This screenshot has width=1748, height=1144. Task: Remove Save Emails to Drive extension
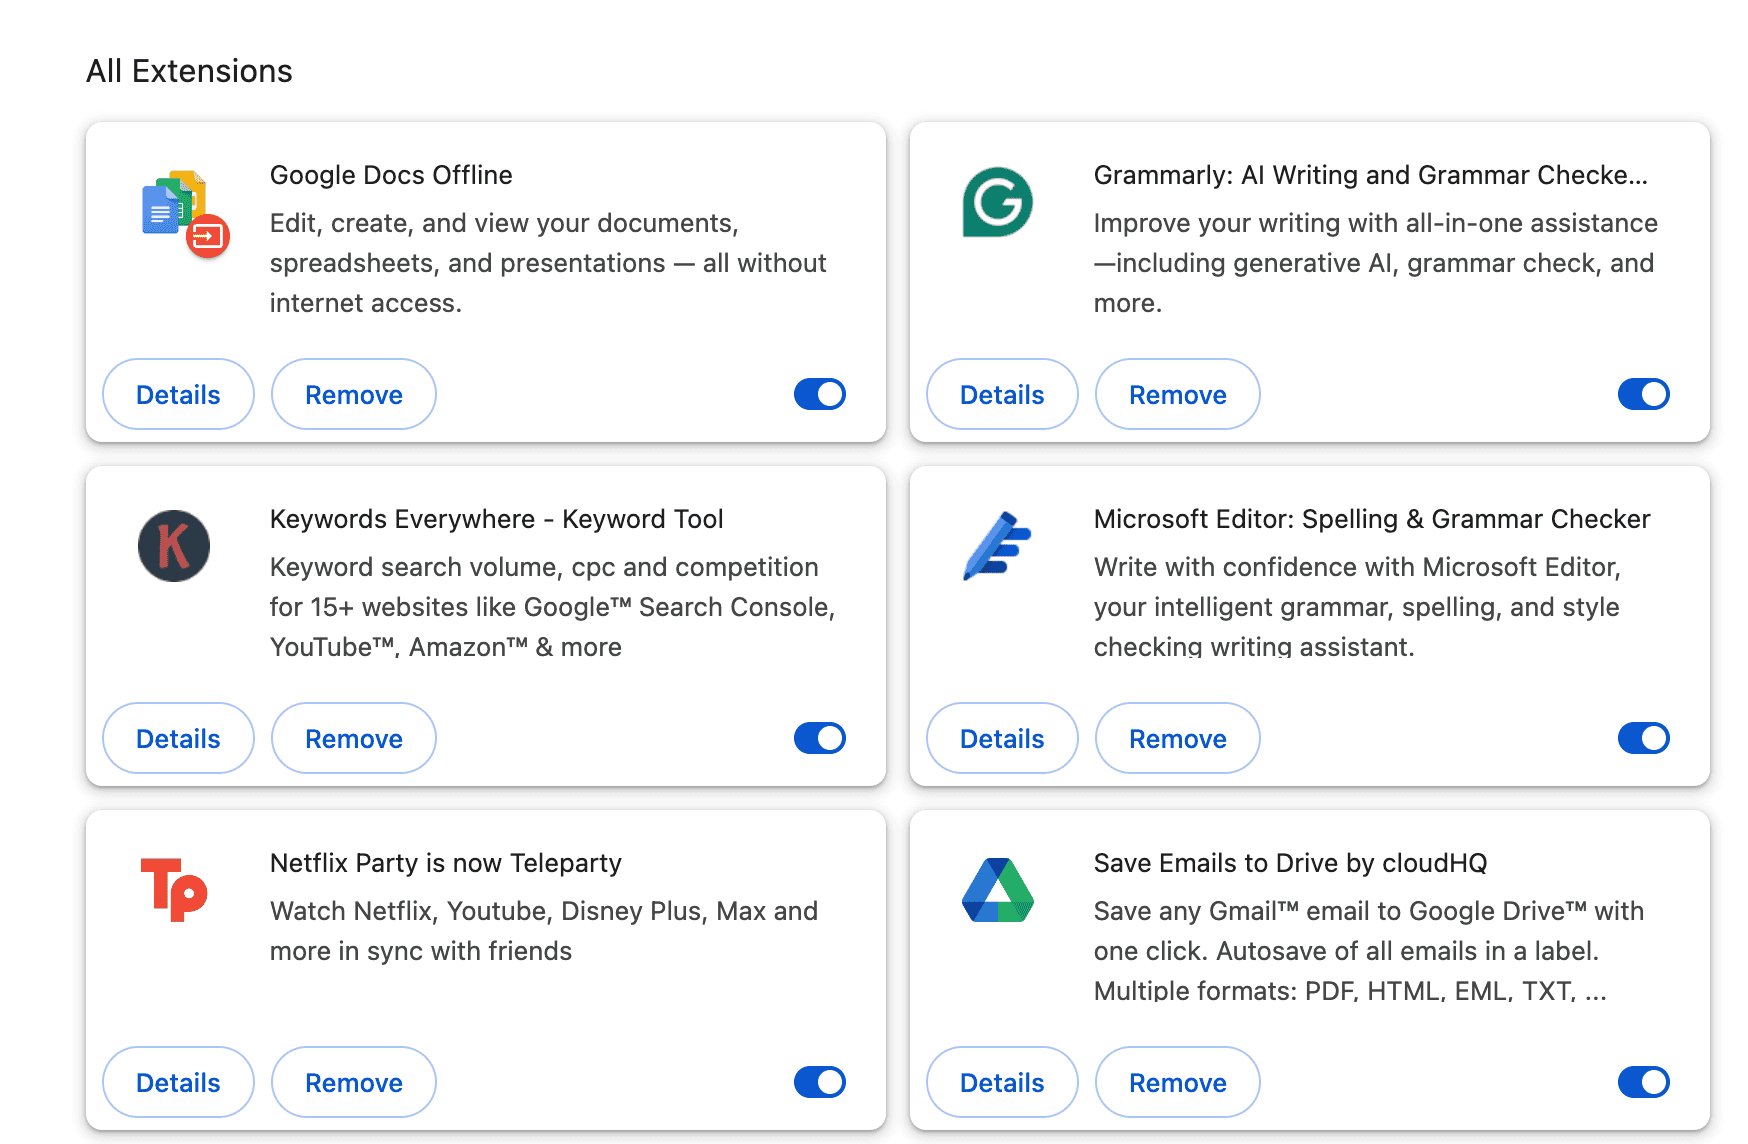1177,1083
